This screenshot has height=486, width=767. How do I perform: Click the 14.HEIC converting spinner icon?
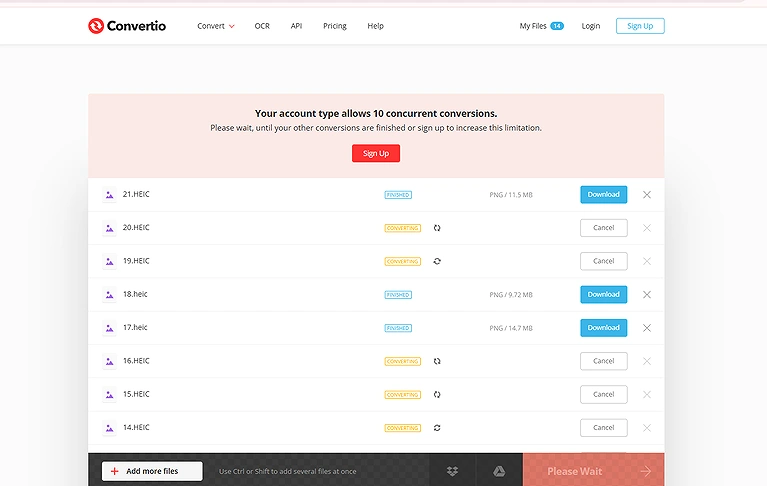click(437, 427)
